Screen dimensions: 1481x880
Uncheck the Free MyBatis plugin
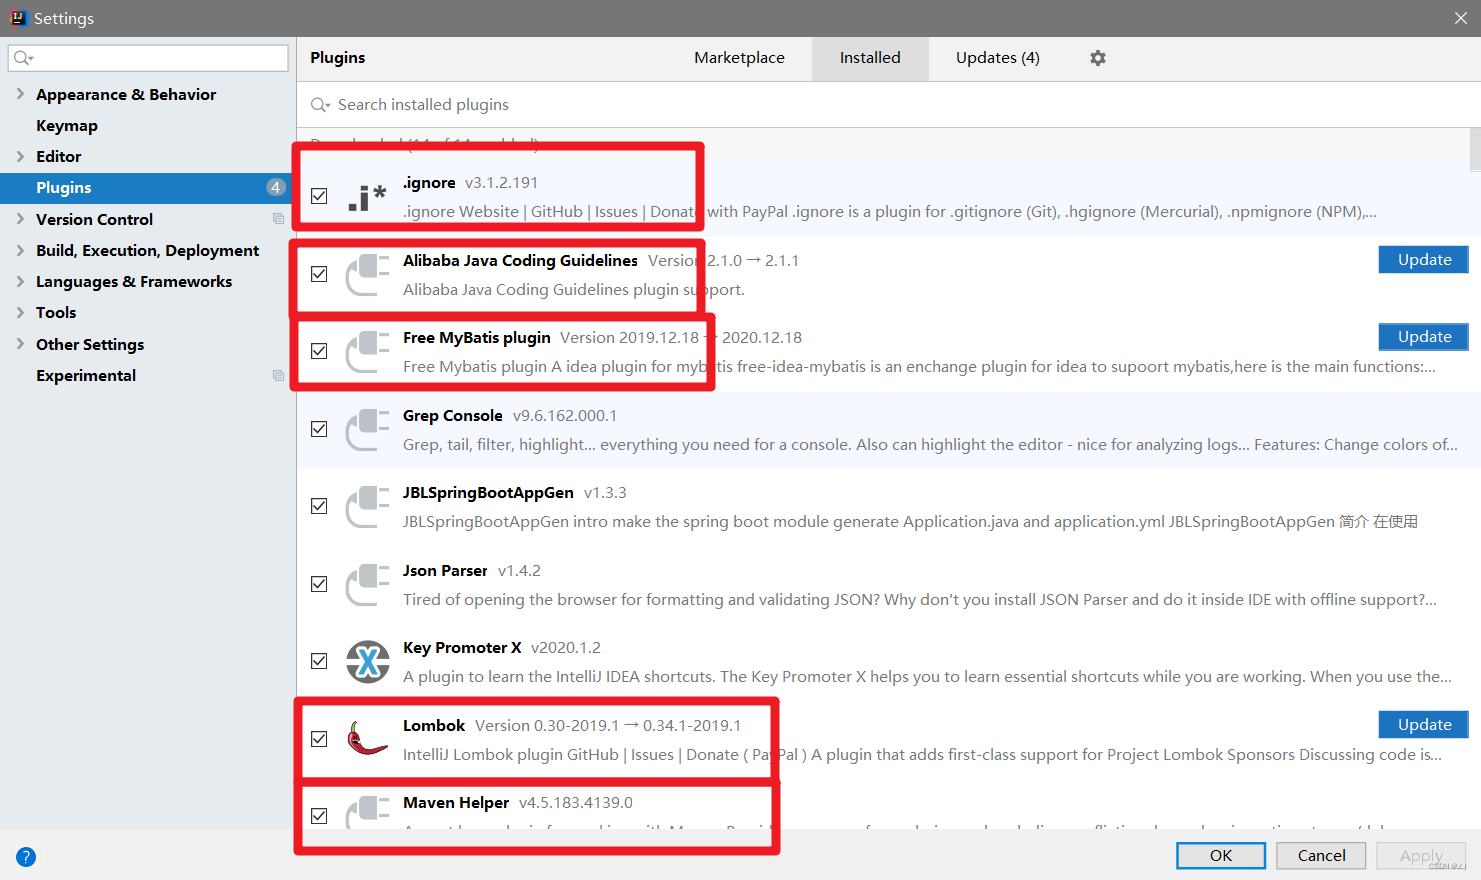(x=319, y=351)
